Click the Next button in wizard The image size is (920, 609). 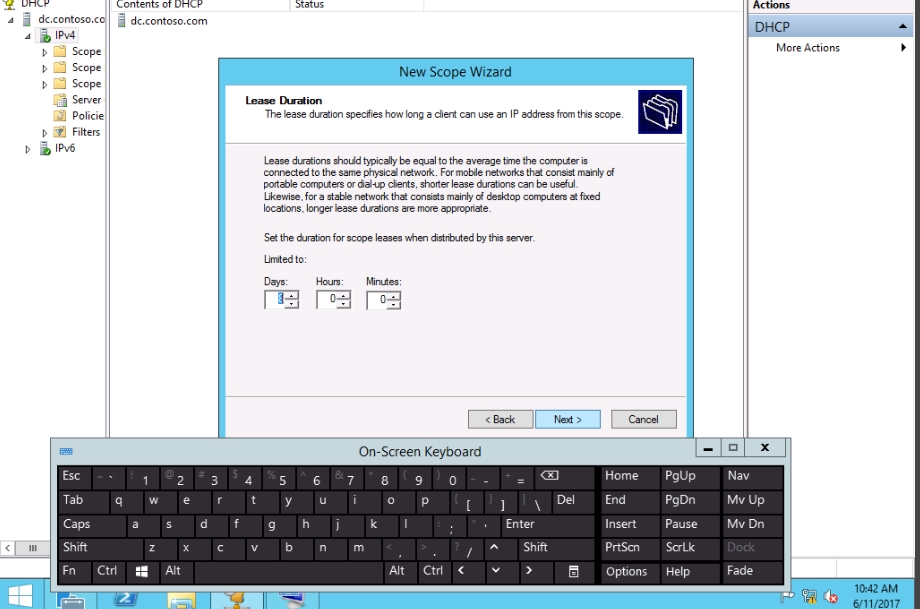click(567, 419)
